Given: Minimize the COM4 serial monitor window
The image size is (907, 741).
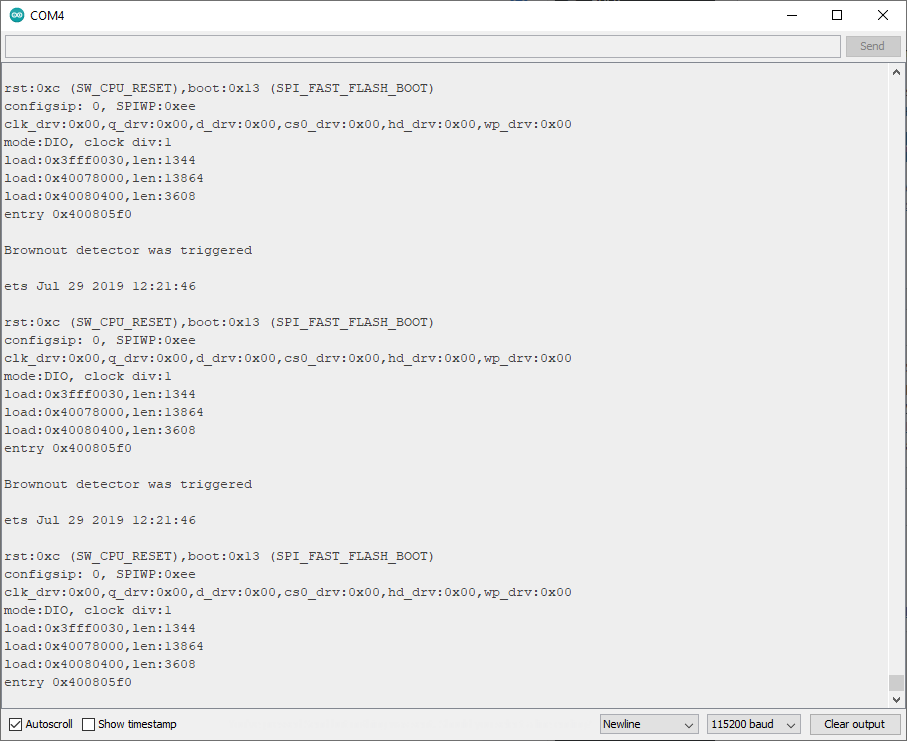Looking at the screenshot, I should [x=791, y=15].
